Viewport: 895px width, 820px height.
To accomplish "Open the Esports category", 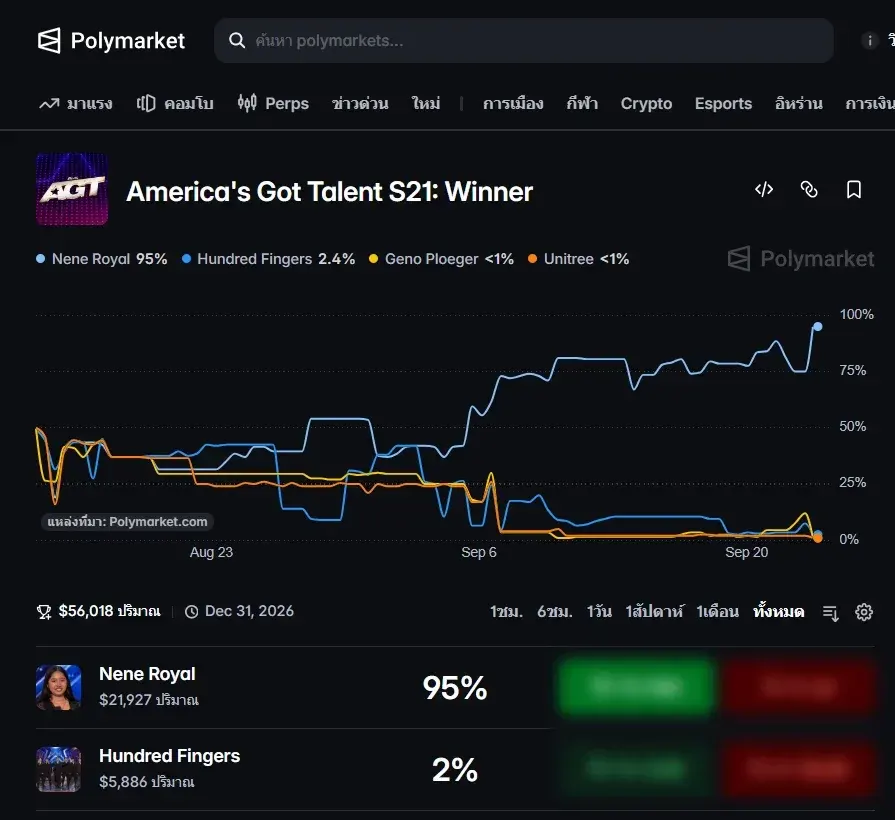I will (723, 103).
